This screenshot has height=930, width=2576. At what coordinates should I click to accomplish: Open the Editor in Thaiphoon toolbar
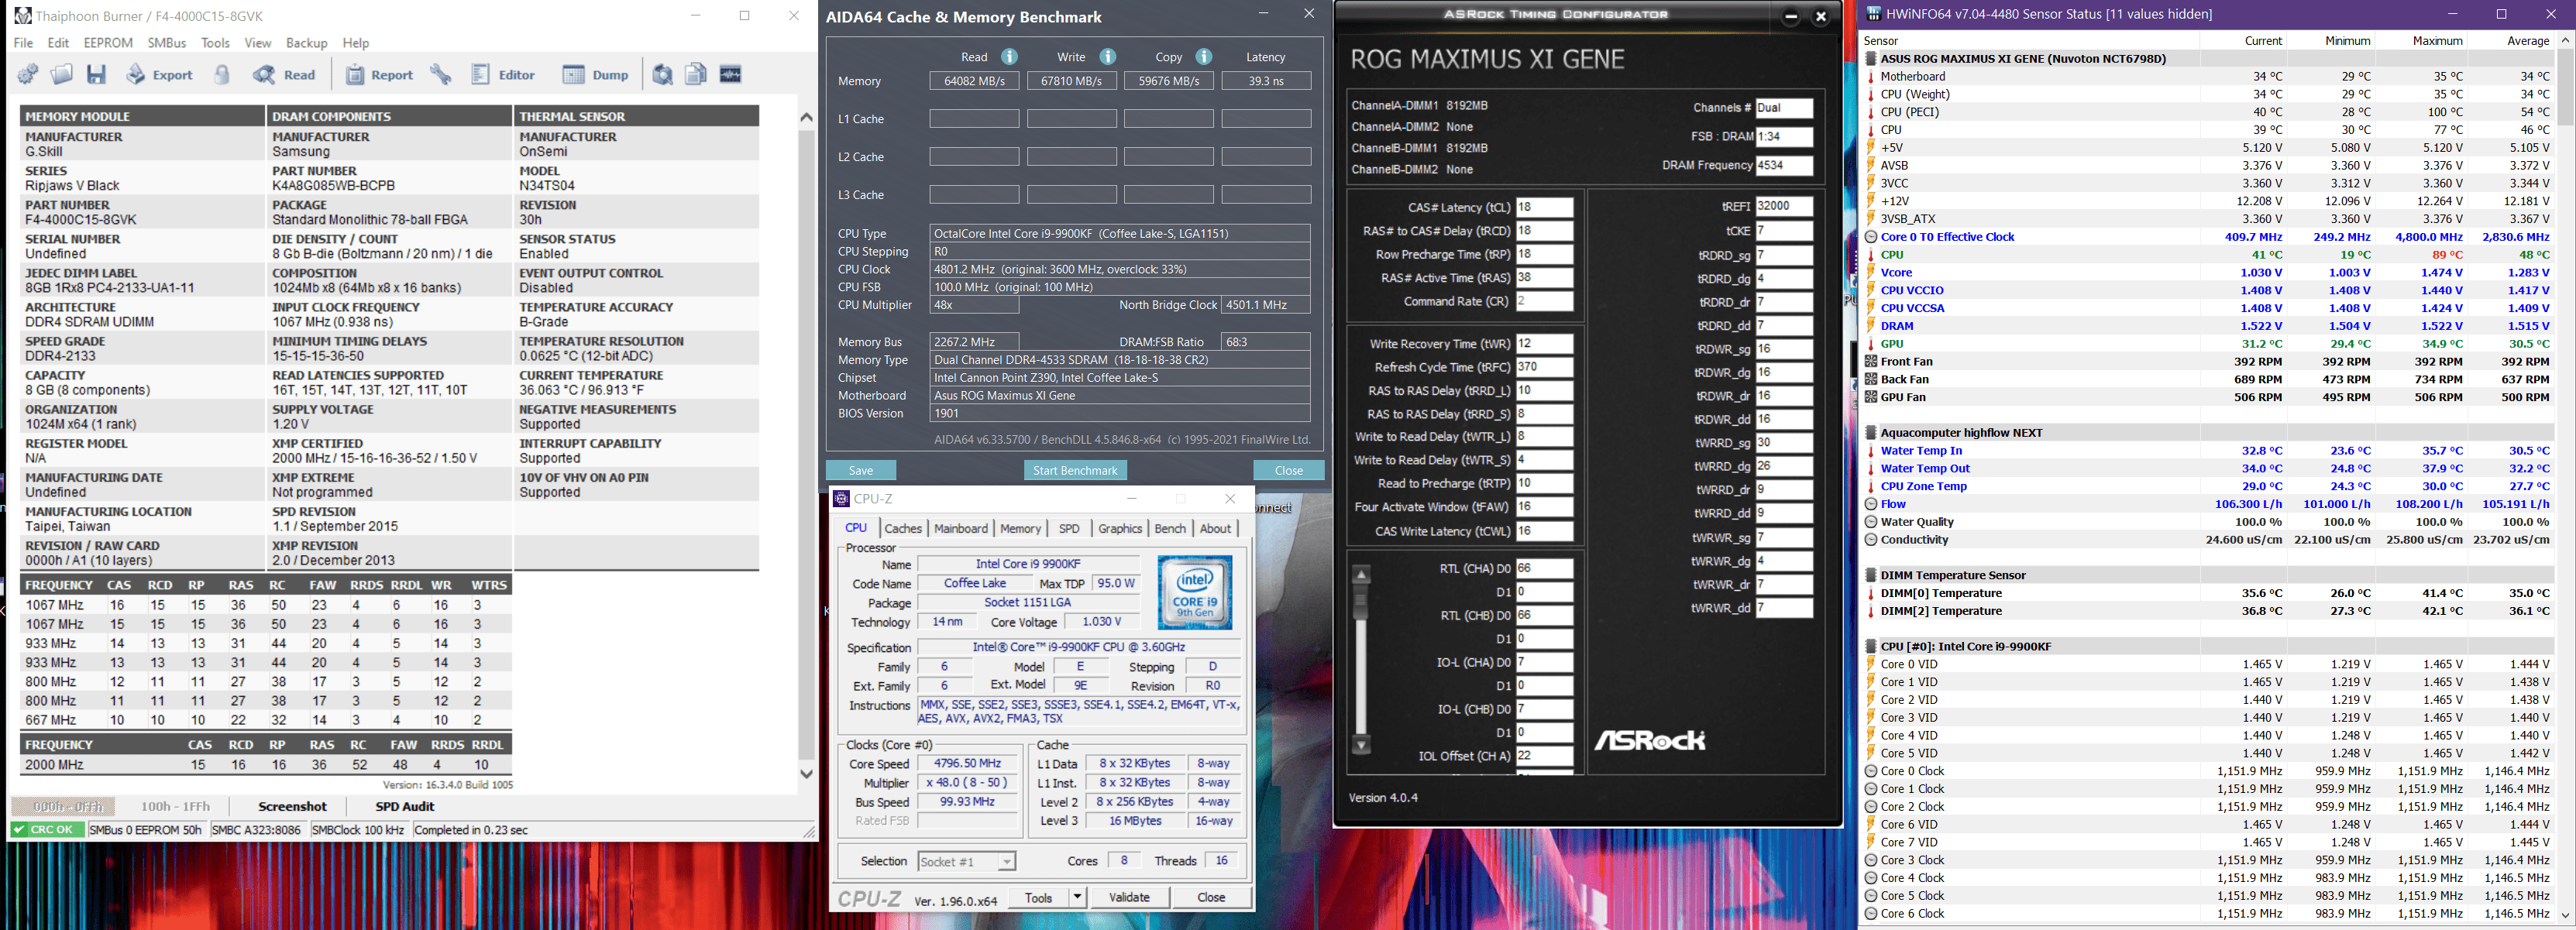[504, 75]
